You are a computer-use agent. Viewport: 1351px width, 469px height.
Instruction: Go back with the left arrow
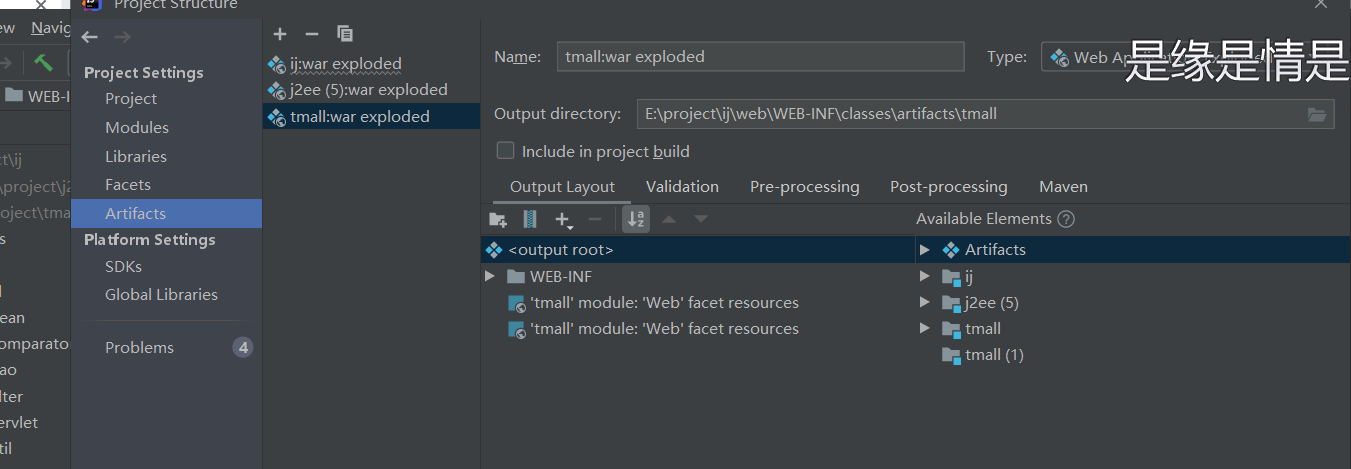pyautogui.click(x=90, y=37)
